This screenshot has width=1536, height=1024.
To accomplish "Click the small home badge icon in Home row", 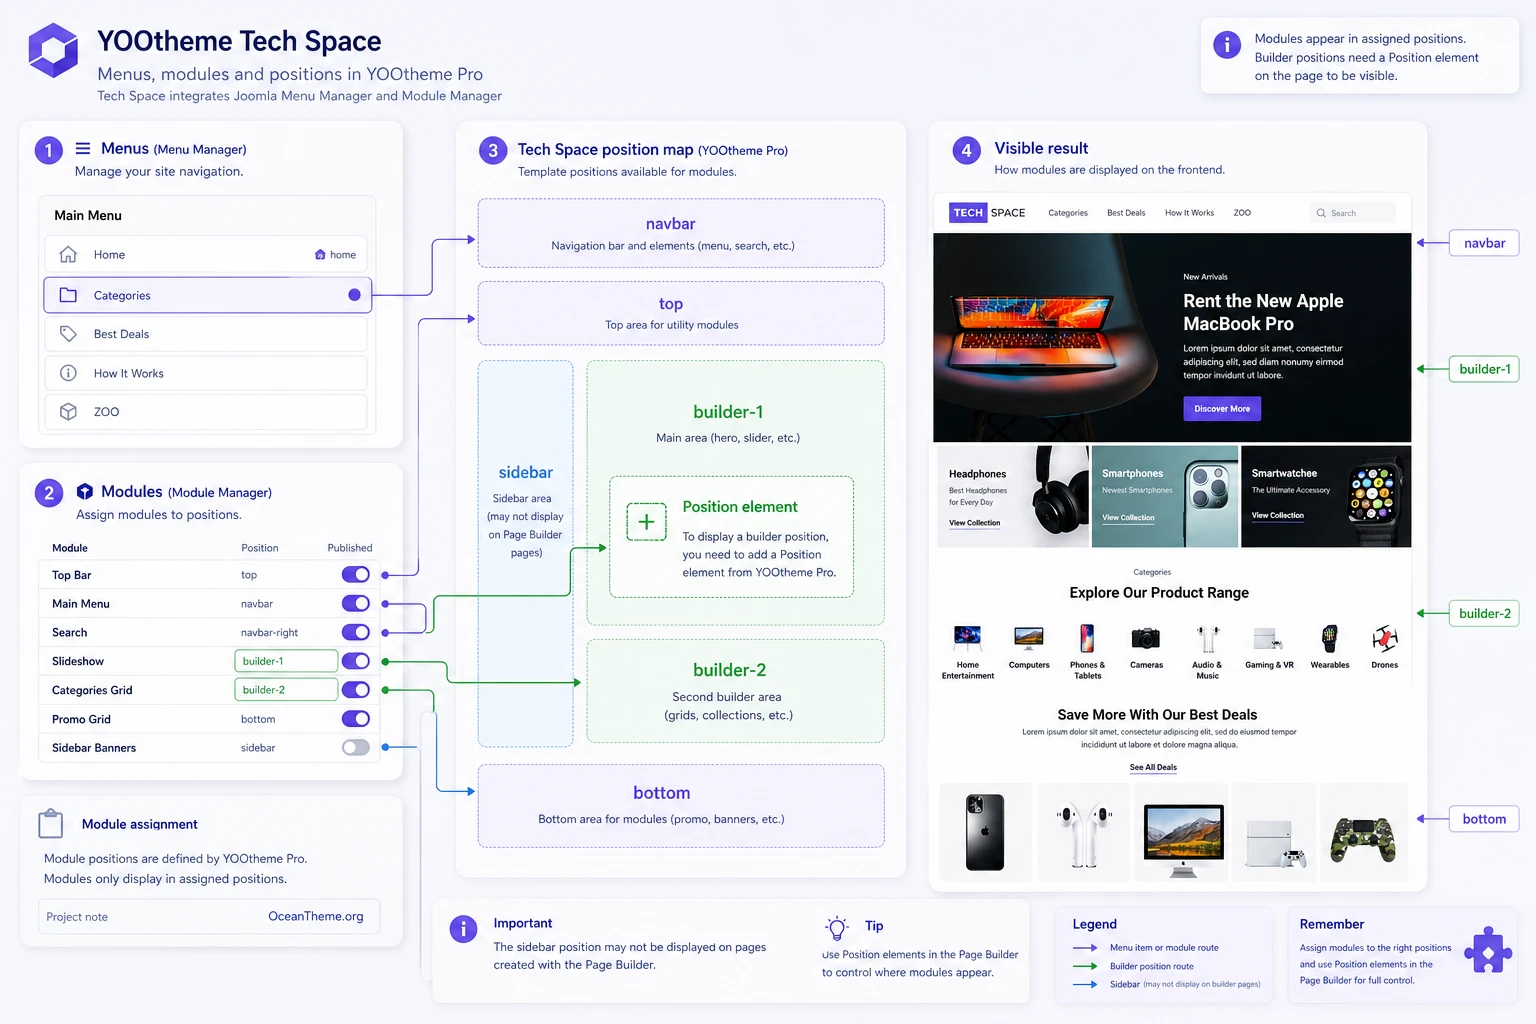I will click(320, 255).
